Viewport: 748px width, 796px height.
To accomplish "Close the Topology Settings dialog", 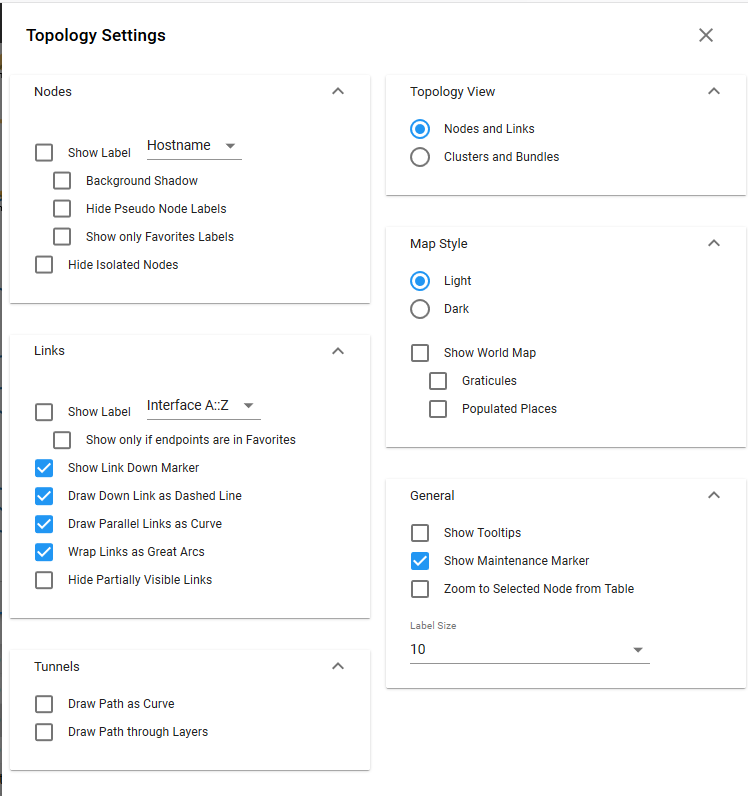I will pyautogui.click(x=706, y=35).
